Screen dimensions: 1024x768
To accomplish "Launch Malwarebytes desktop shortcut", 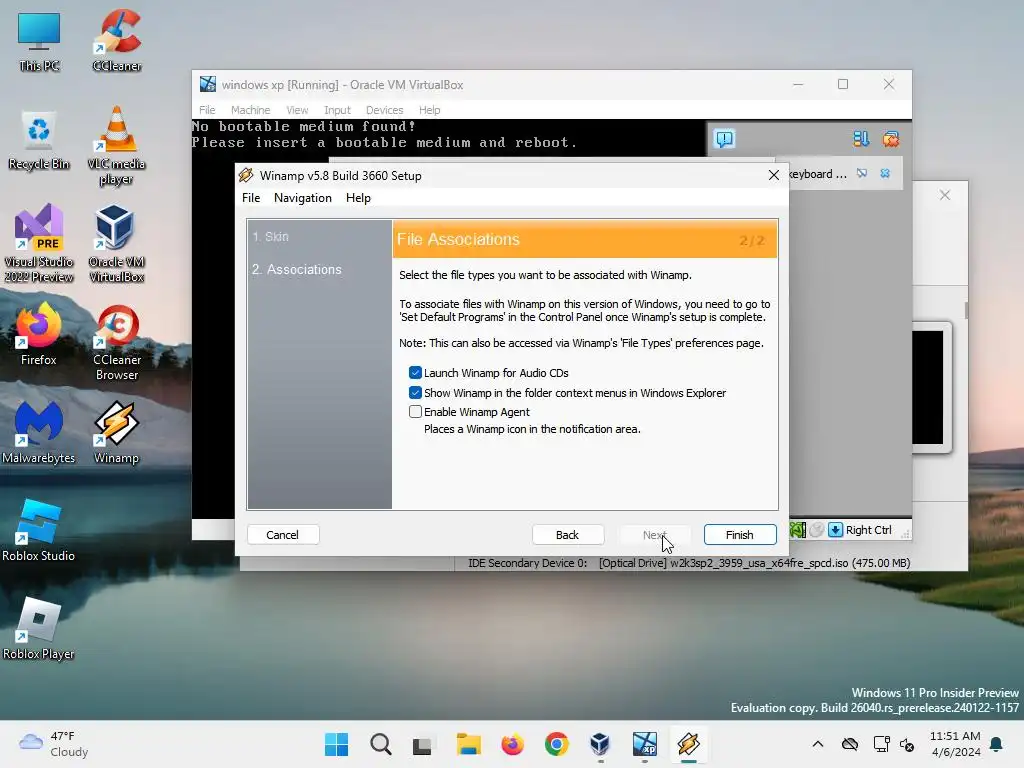I will tap(39, 432).
